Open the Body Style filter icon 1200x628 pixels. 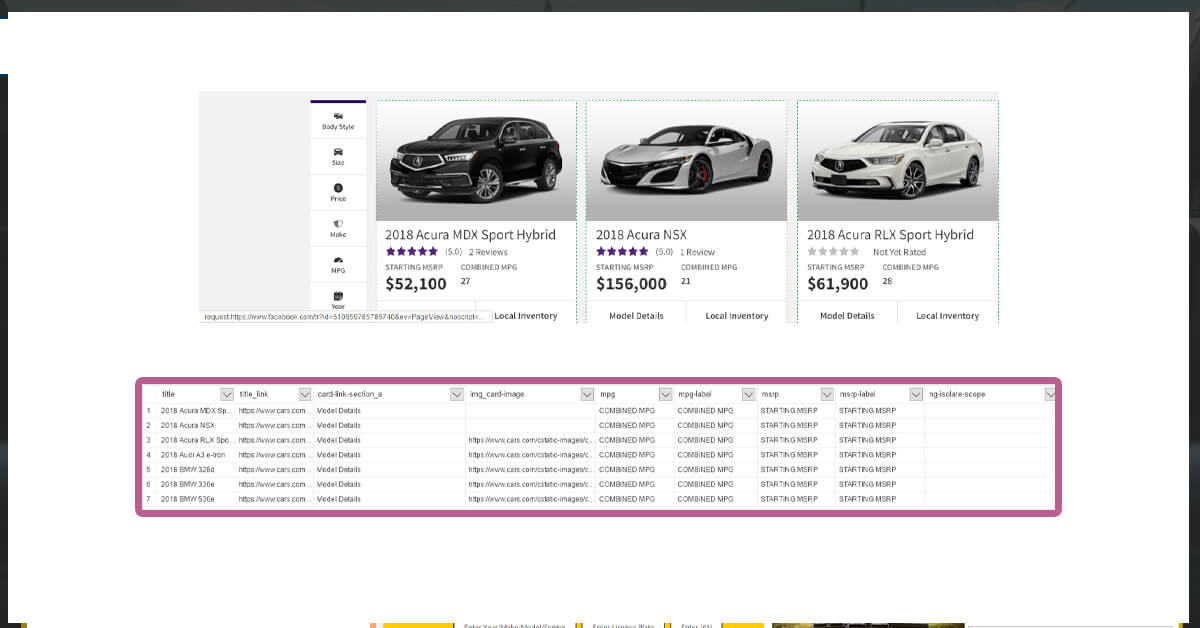tap(338, 117)
